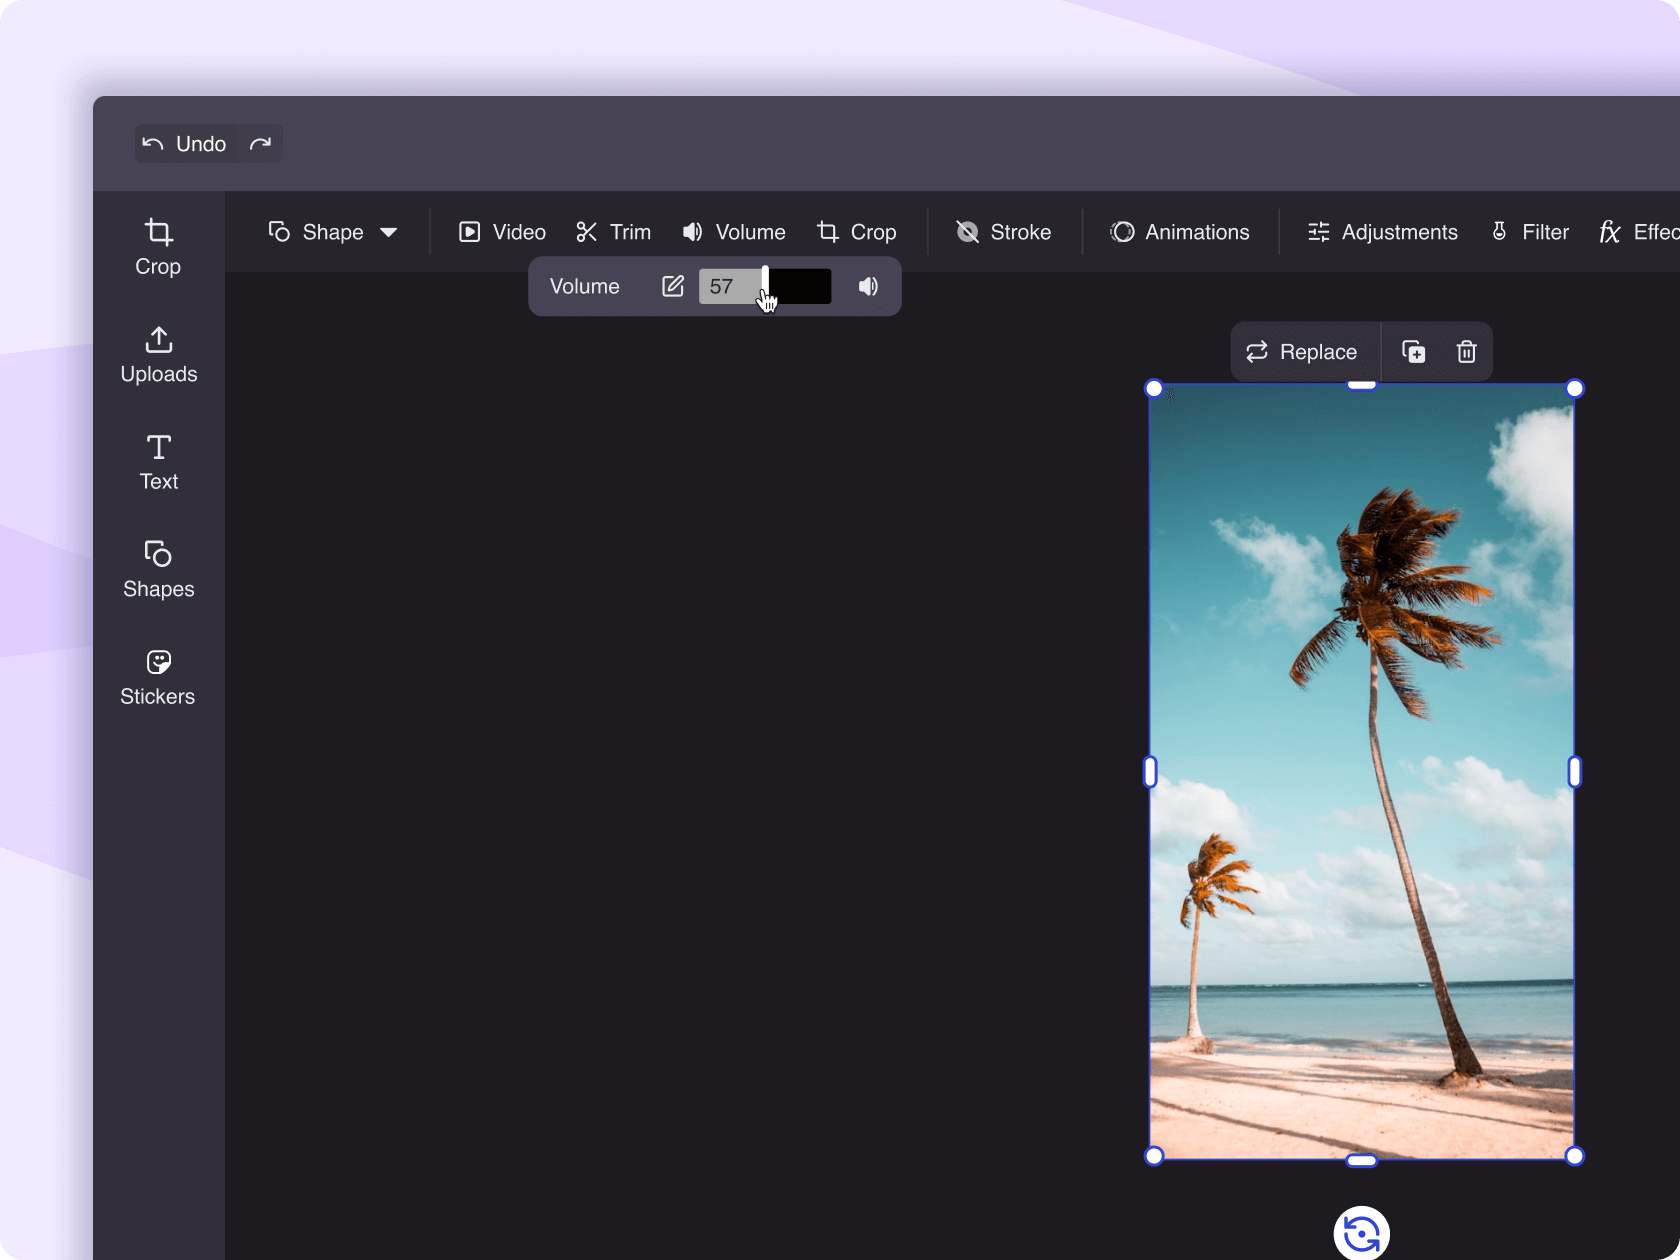Screen dimensions: 1680x1260
Task: Switch to the Filter toolbar item
Action: [1530, 231]
